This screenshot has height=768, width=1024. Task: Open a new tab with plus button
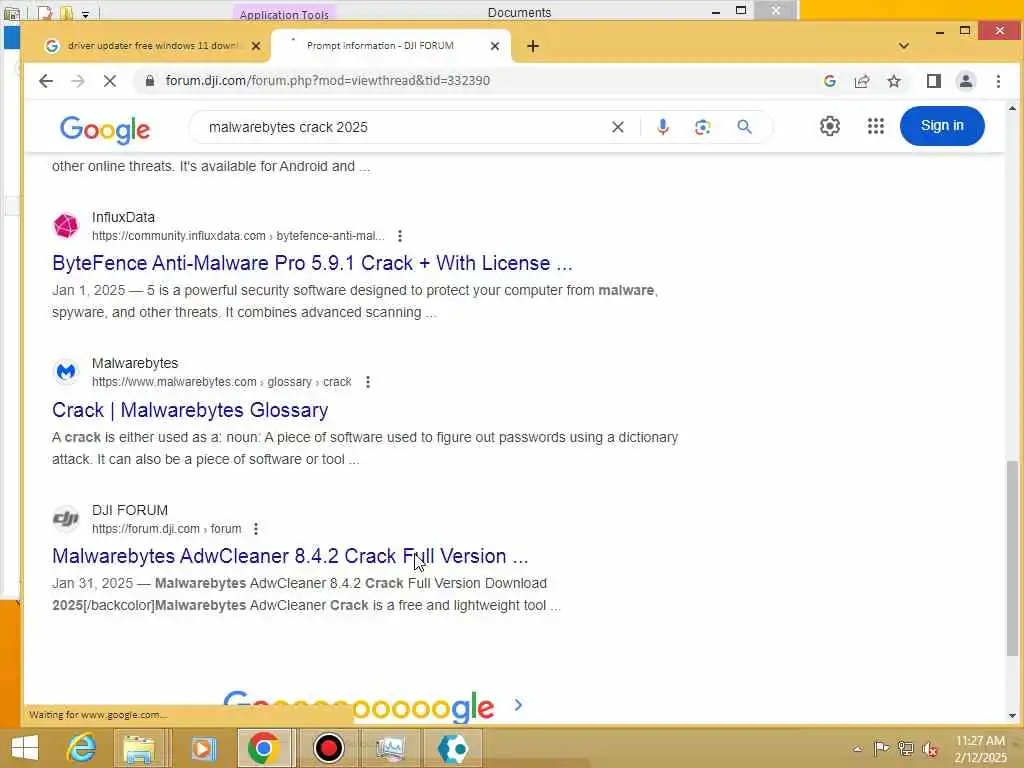point(533,46)
